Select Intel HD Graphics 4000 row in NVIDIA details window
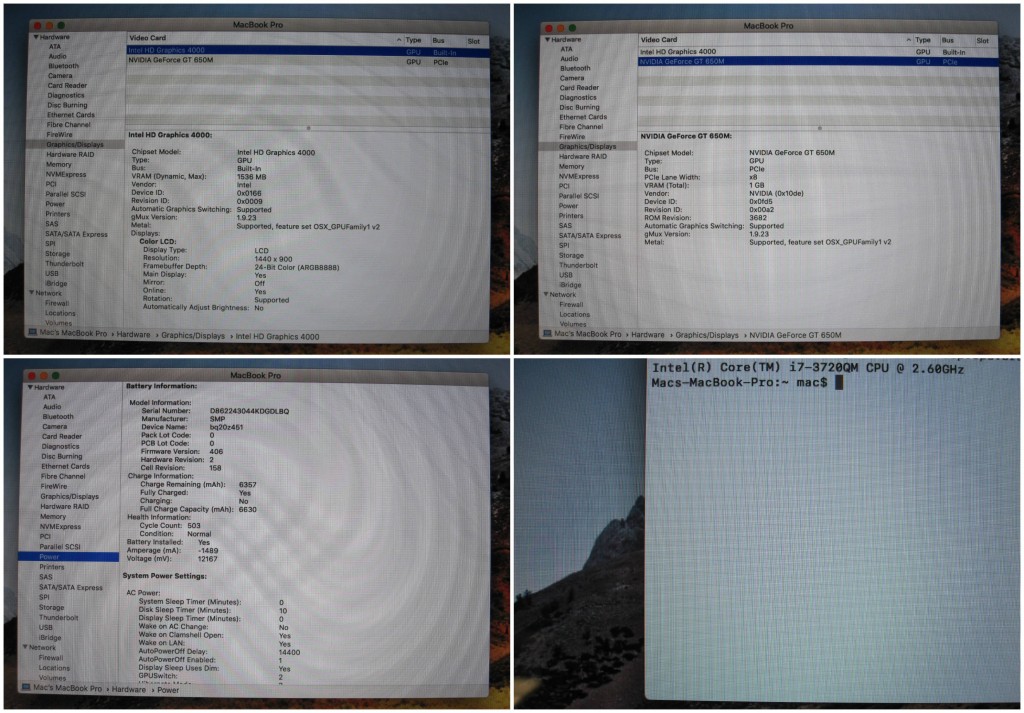This screenshot has height=713, width=1024. point(818,52)
